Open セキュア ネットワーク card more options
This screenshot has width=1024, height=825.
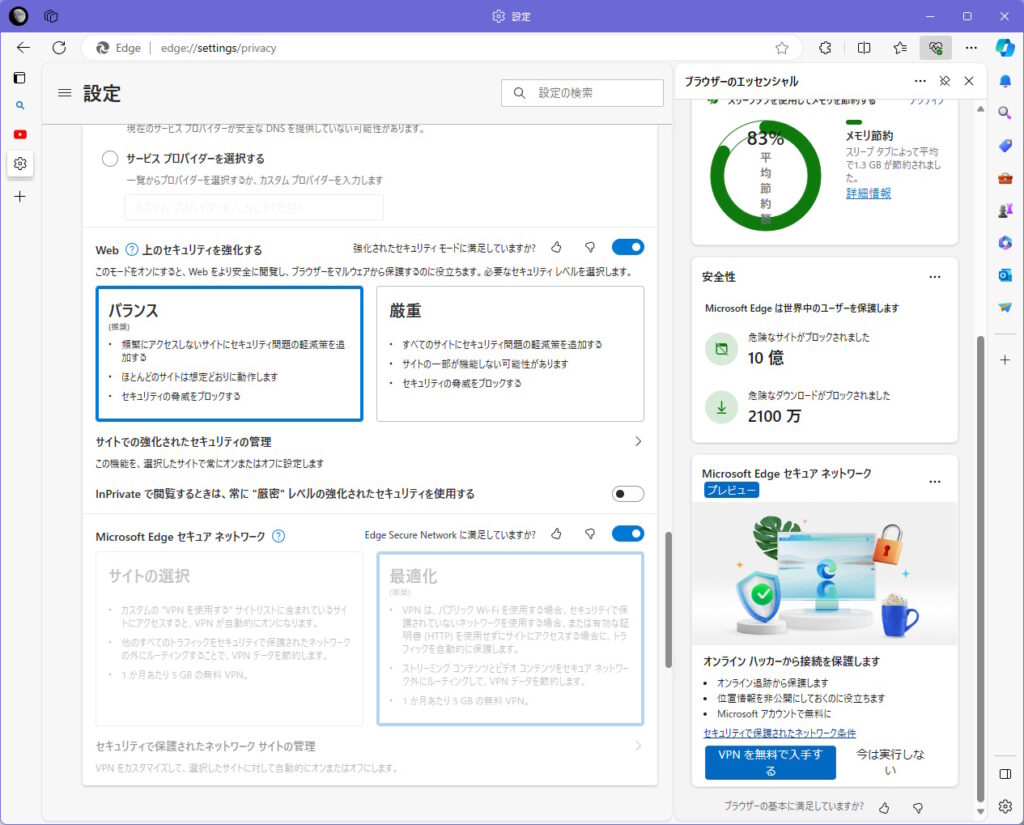[935, 482]
